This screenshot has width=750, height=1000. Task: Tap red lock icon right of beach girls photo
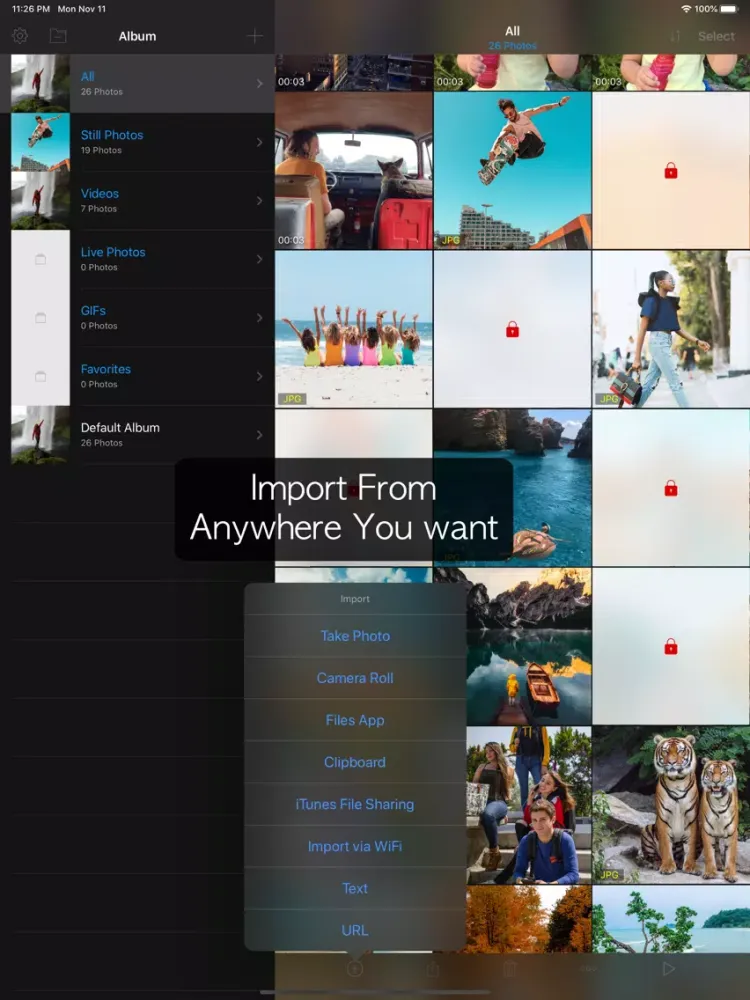point(512,330)
